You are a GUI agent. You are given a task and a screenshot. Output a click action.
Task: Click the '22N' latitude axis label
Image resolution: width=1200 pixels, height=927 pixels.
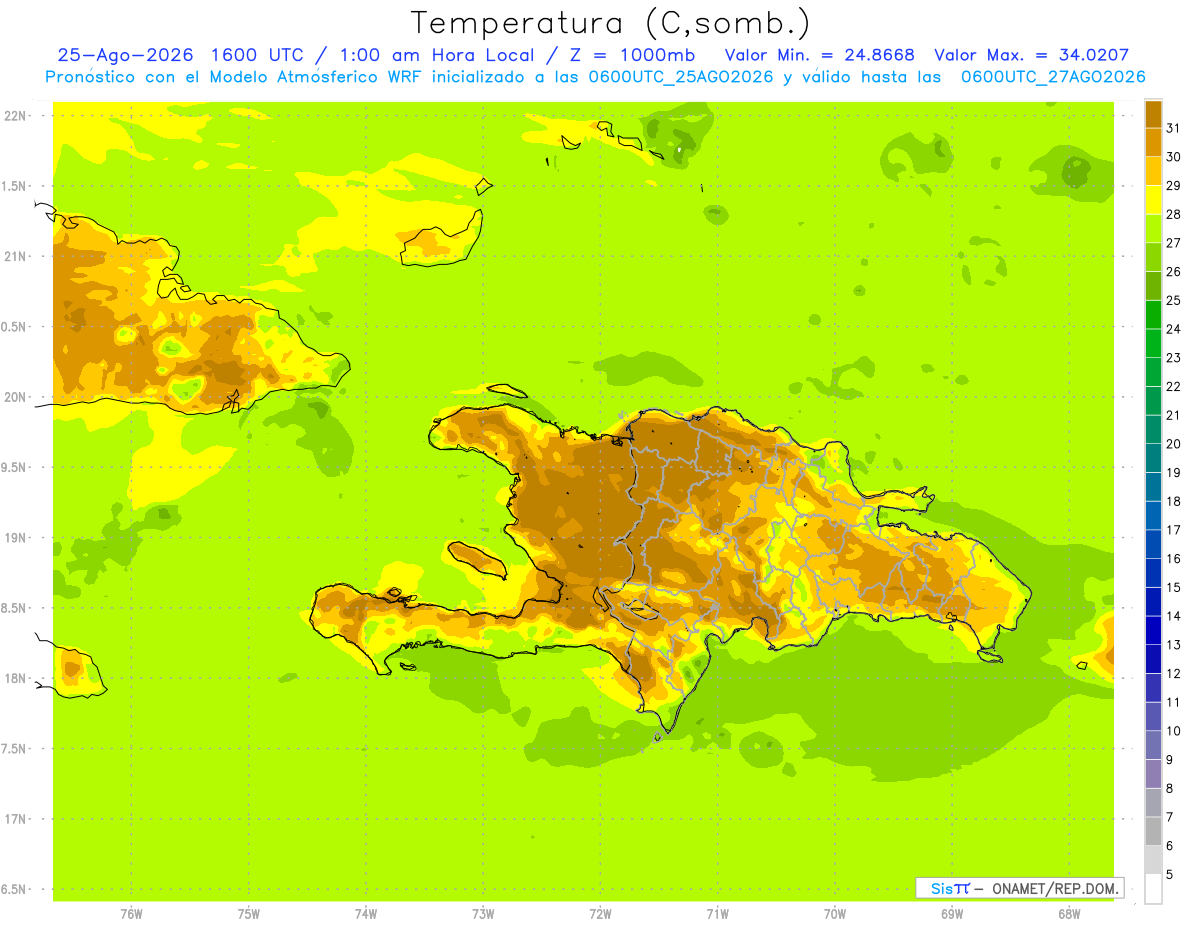[x=14, y=115]
